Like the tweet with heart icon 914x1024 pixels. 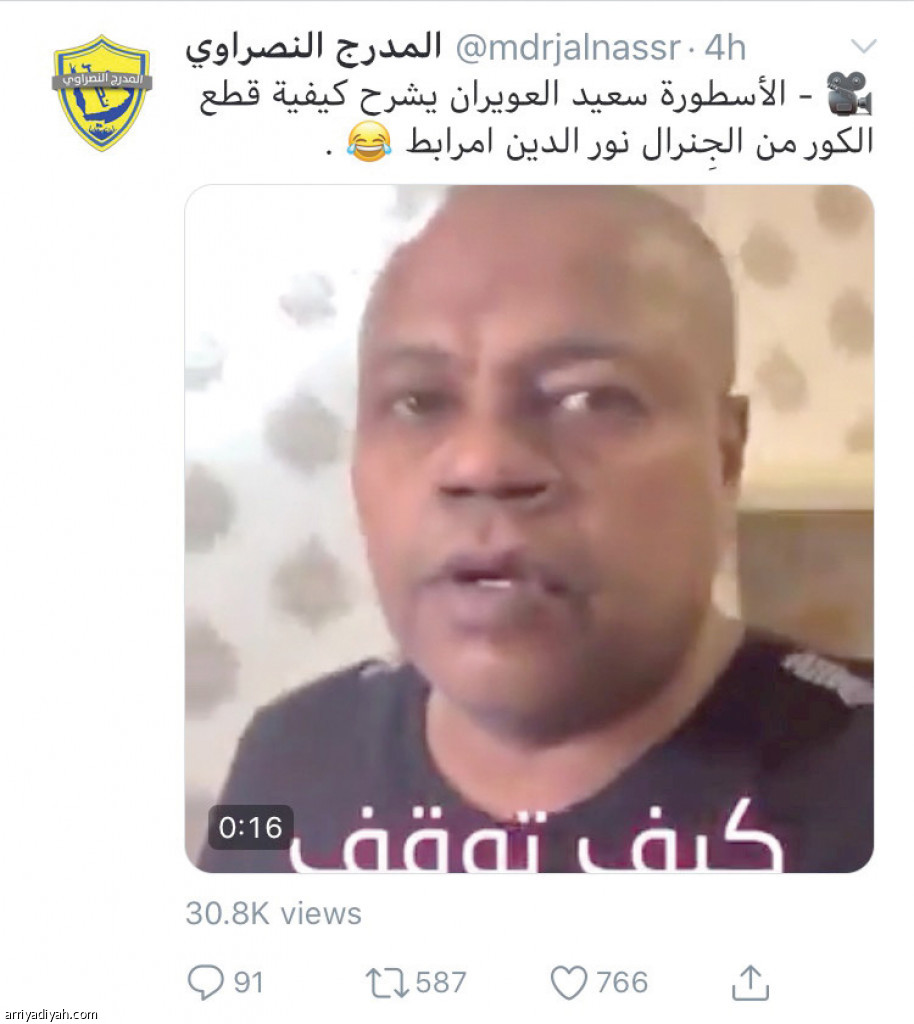[x=569, y=983]
